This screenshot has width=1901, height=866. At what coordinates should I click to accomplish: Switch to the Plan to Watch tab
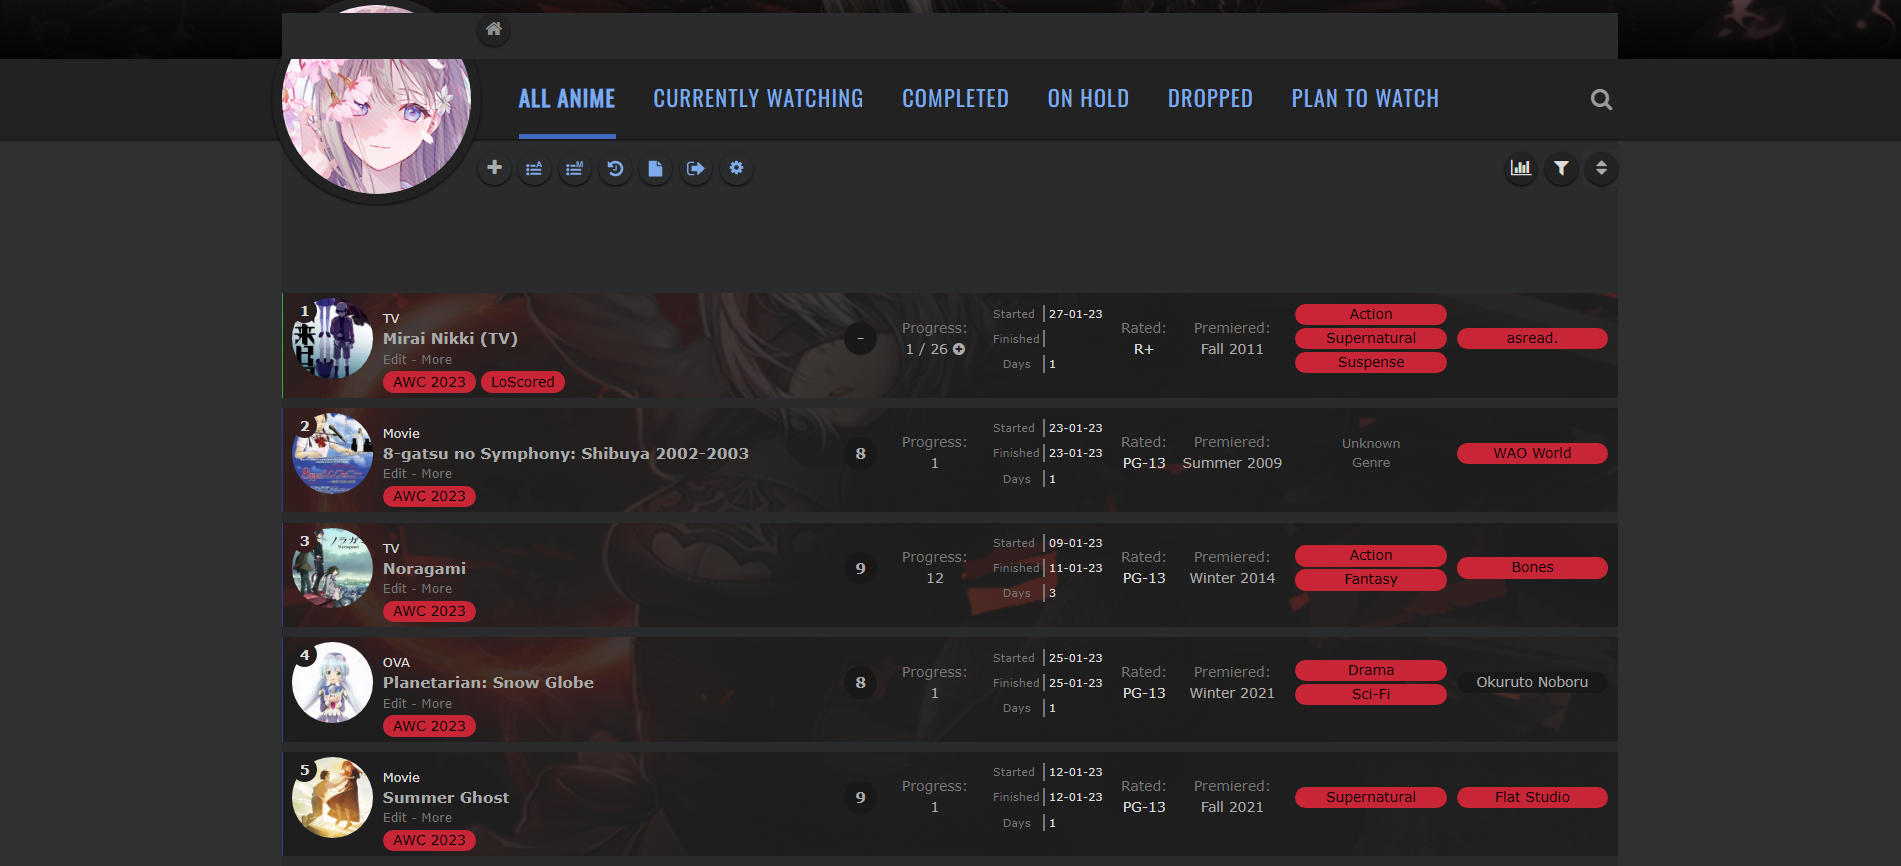tap(1364, 99)
